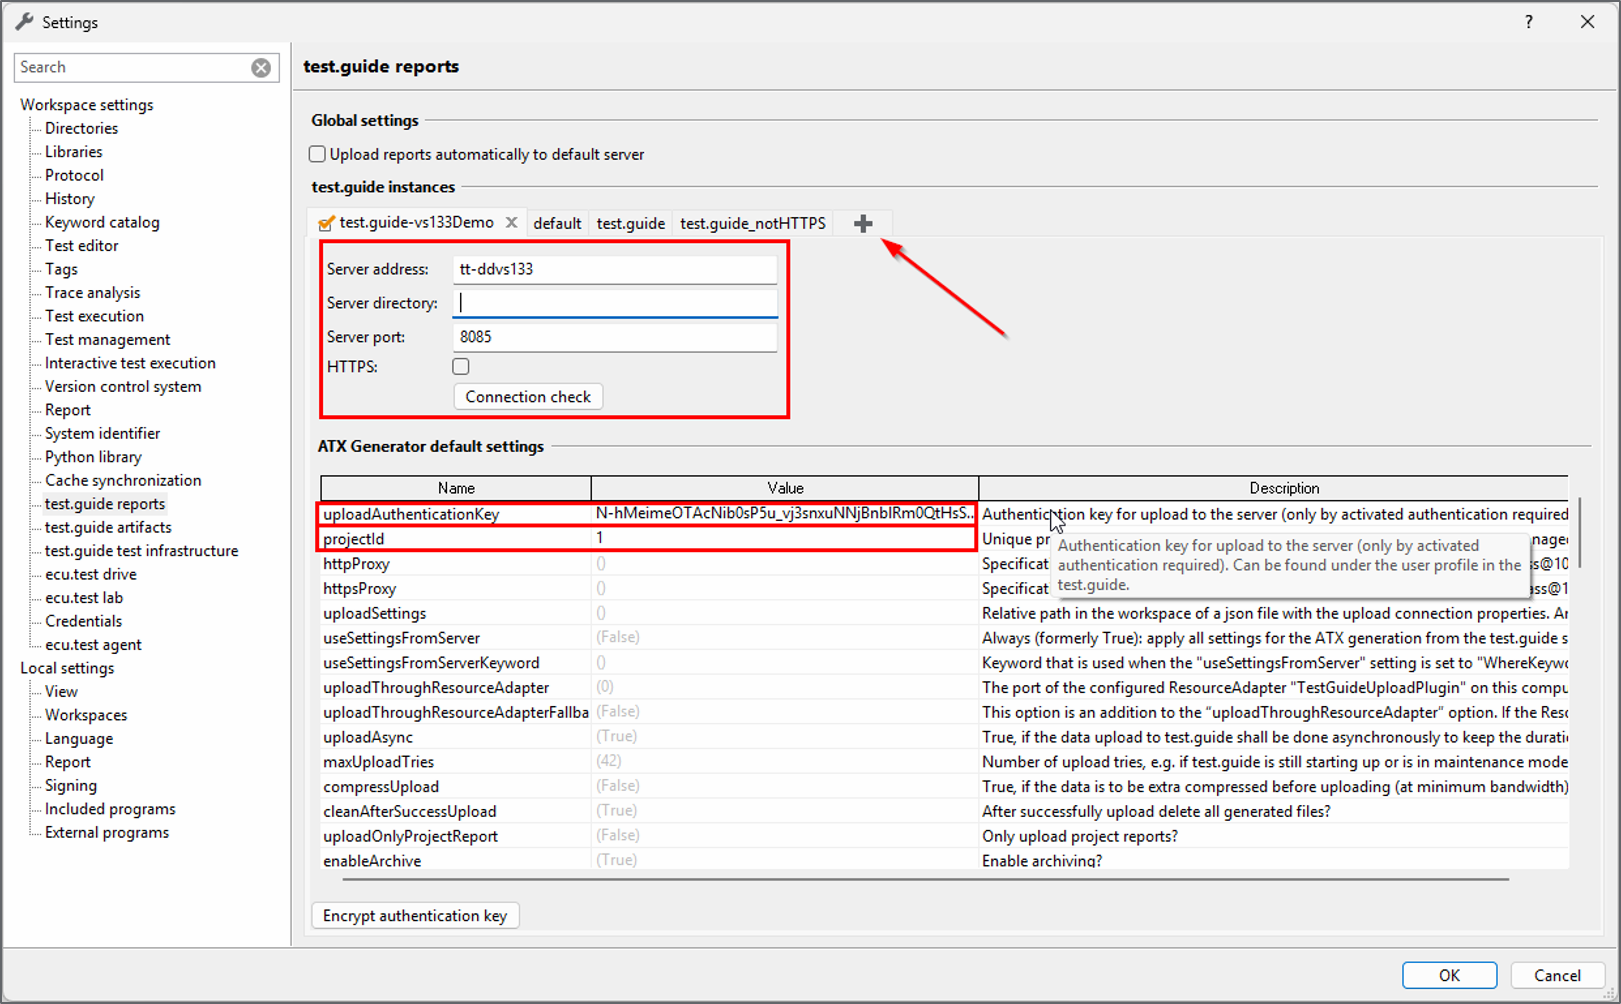Screen dimensions: 1621x1004
Task: Open ecu.test lab settings
Action: point(84,598)
